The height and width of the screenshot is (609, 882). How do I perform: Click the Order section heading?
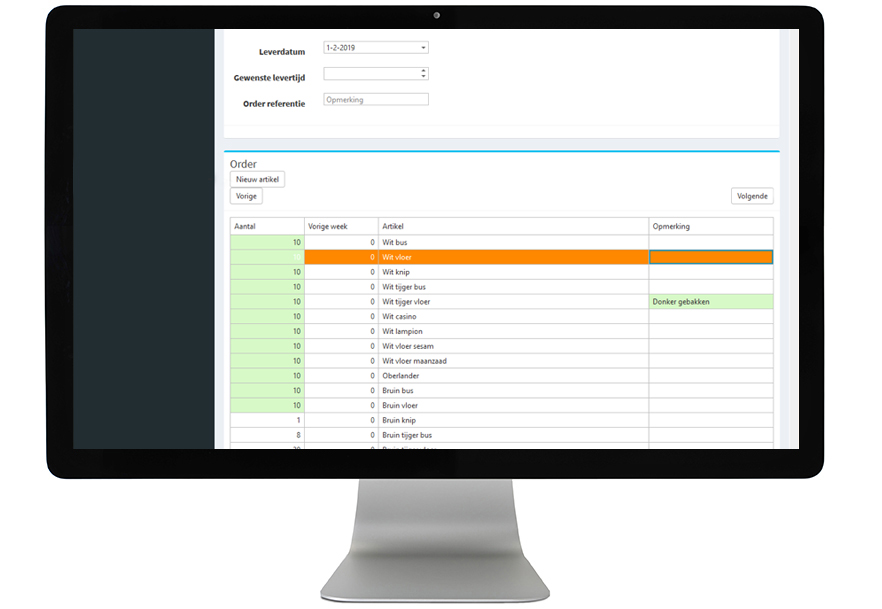click(243, 164)
